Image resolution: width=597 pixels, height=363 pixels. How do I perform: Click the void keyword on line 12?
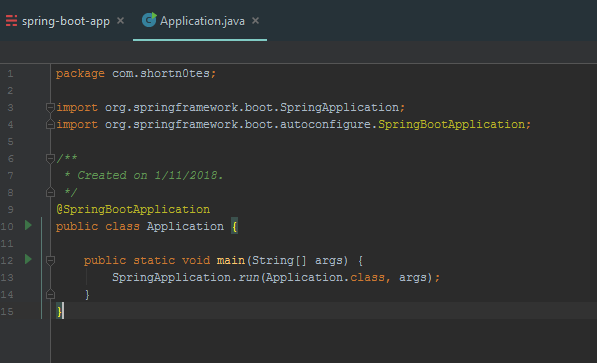(x=196, y=260)
